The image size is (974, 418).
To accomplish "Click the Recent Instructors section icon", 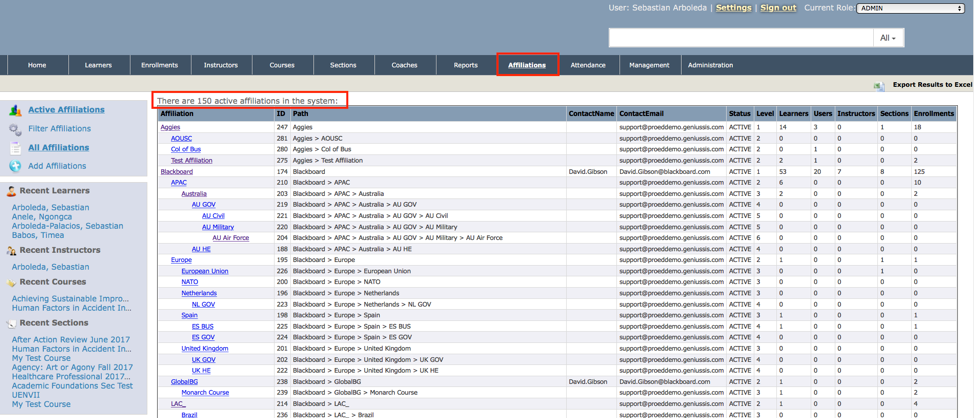I will click(x=12, y=251).
